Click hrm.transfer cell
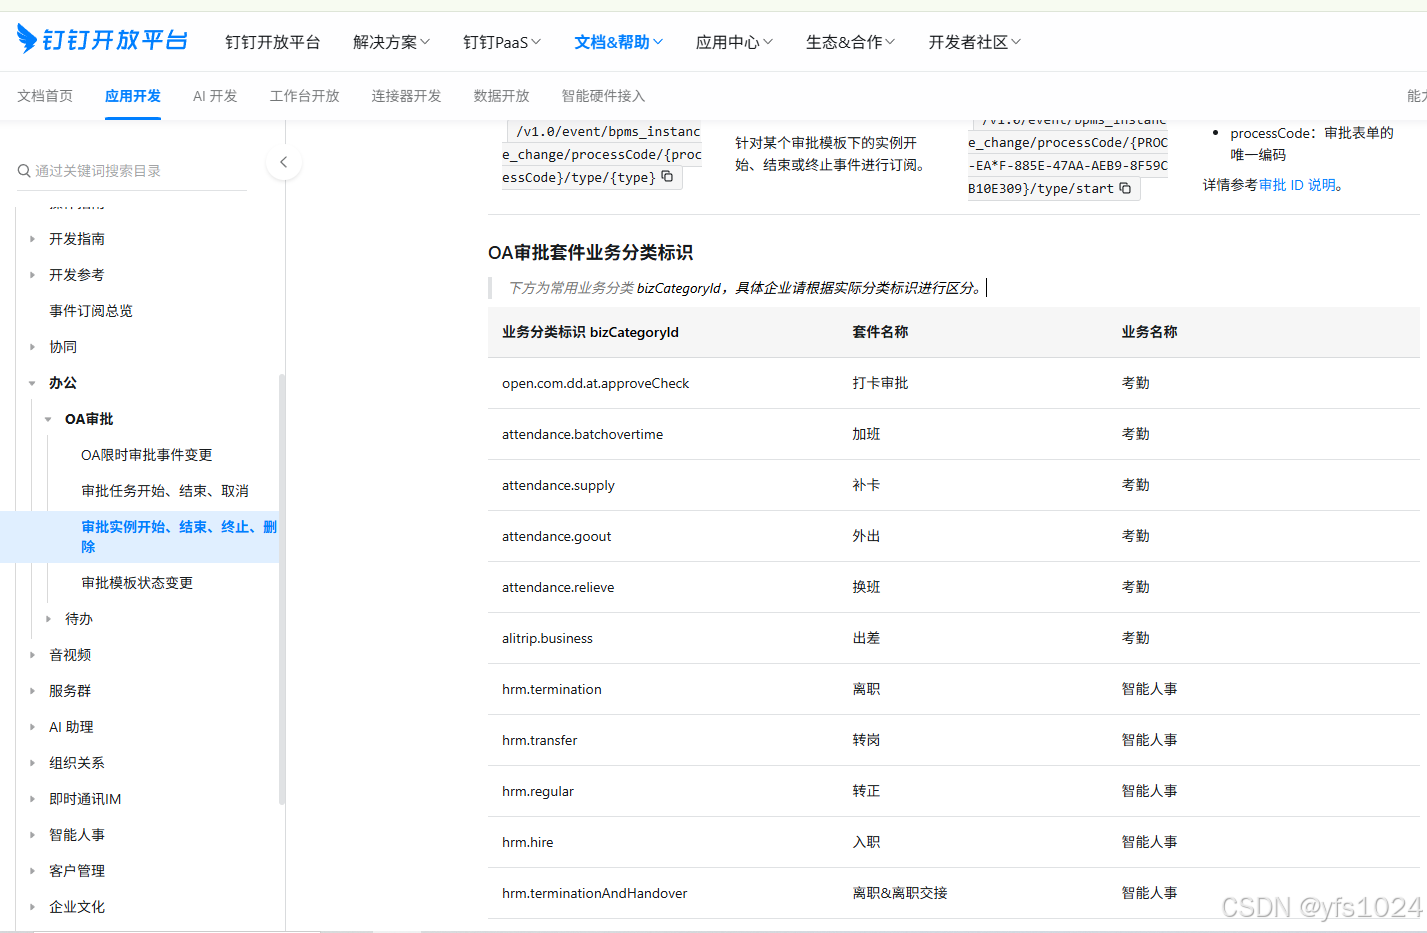This screenshot has height=933, width=1427. click(x=540, y=740)
